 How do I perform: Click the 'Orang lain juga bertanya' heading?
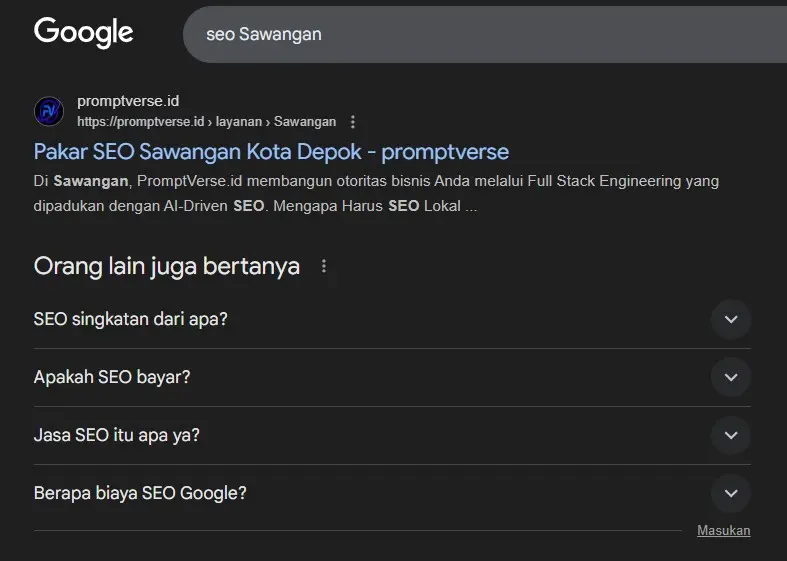pos(167,266)
